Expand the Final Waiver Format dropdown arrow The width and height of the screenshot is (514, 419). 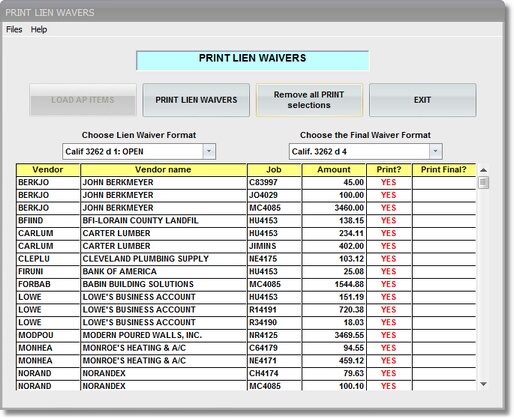pos(436,151)
